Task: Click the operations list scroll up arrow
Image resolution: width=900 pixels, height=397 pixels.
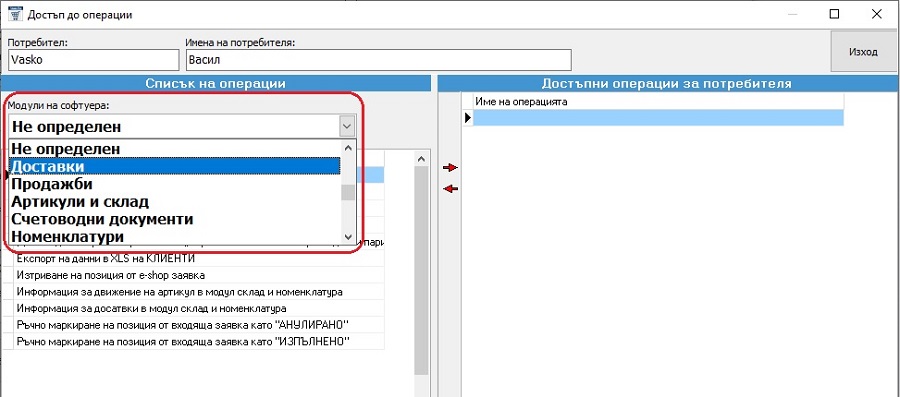Action: (x=421, y=158)
